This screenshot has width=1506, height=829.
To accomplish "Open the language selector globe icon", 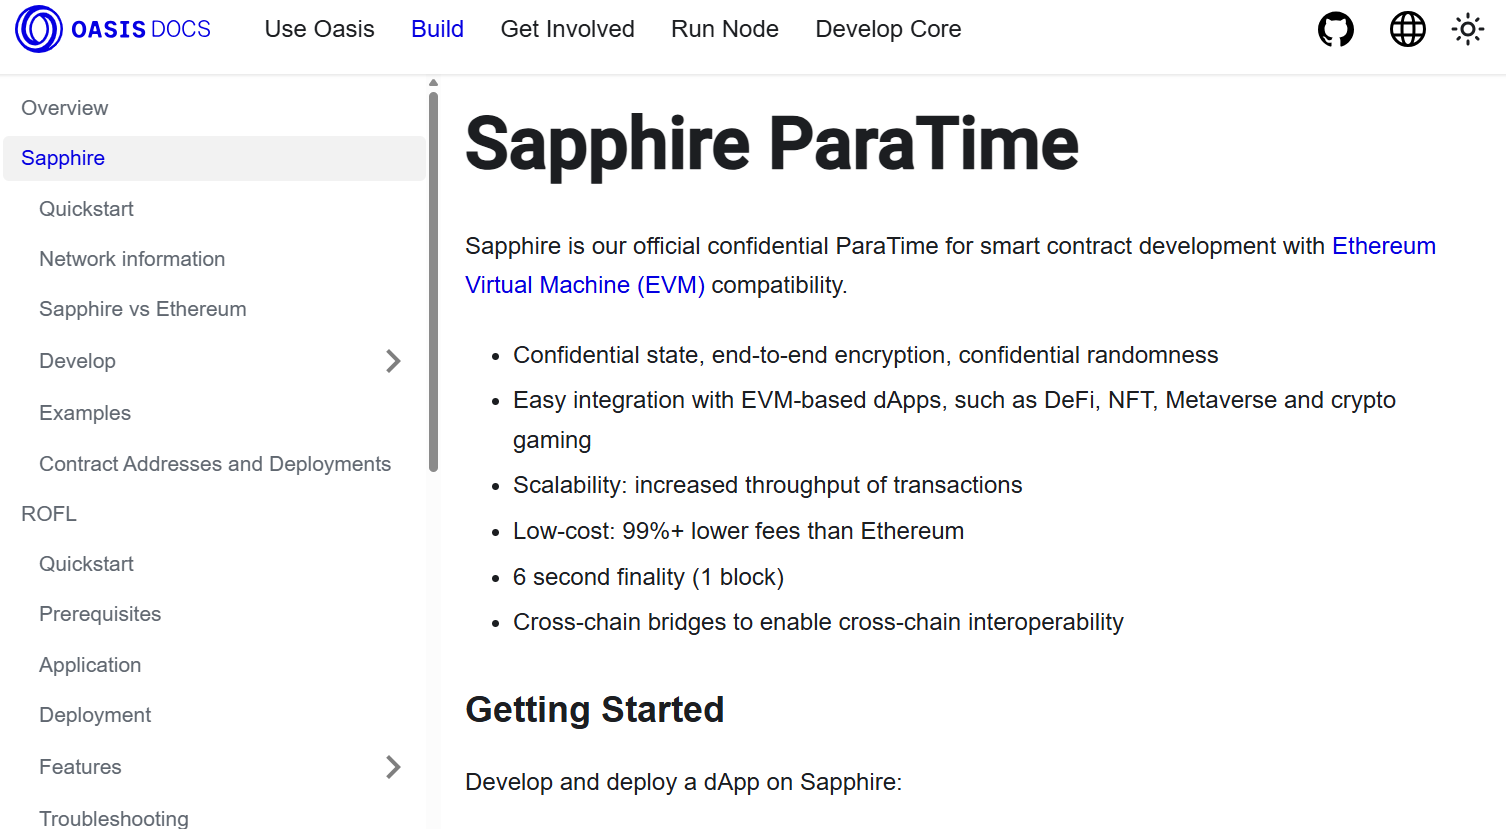I will (x=1408, y=29).
